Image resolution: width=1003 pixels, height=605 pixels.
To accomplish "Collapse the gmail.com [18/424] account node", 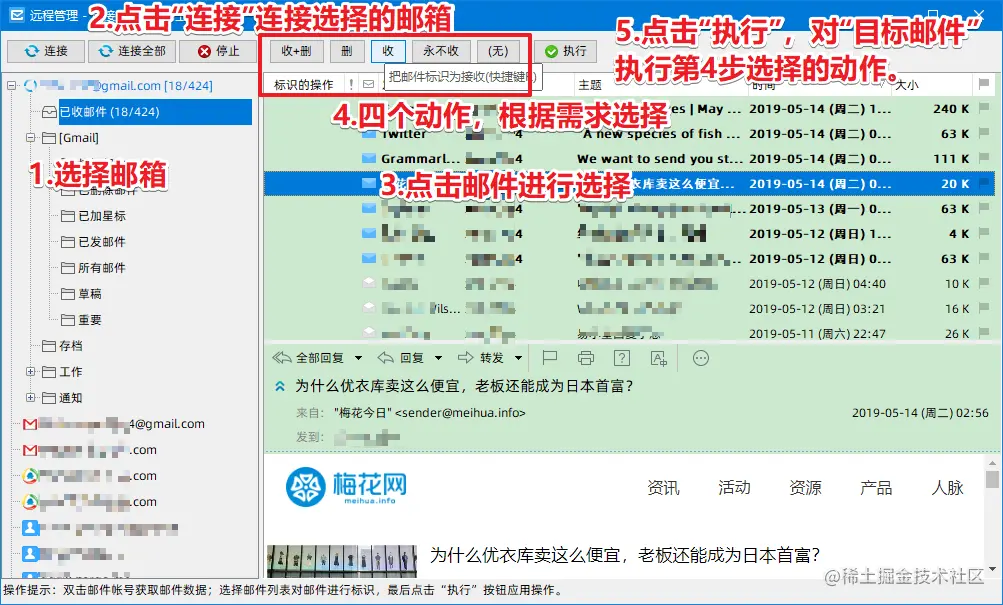I will 12,86.
